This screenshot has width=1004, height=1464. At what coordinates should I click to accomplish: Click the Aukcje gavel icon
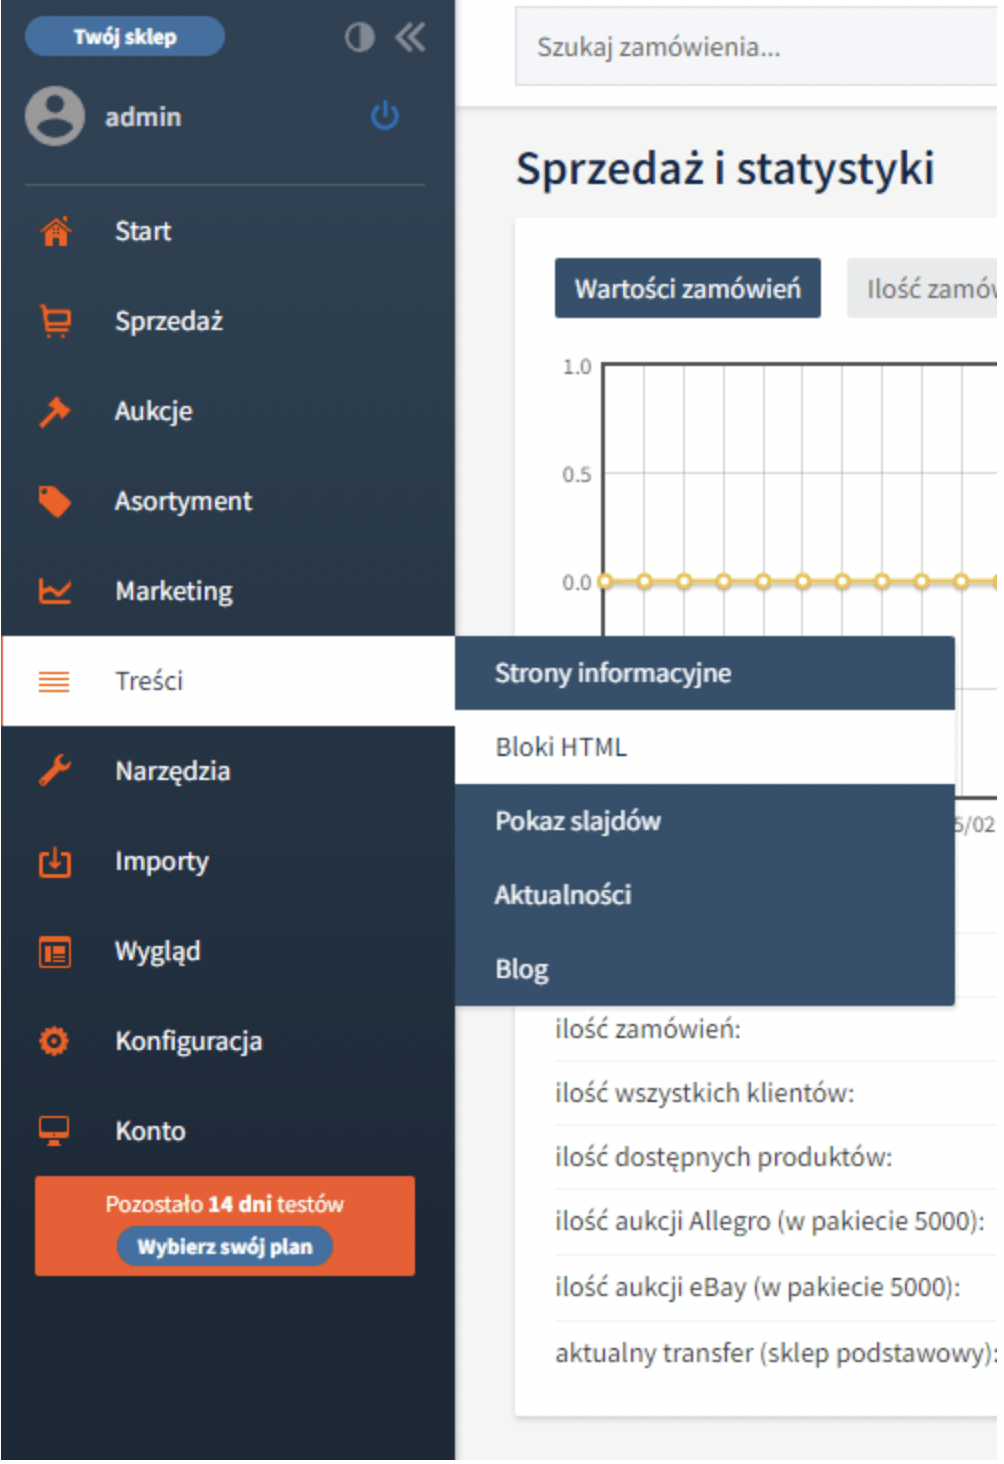(x=55, y=411)
